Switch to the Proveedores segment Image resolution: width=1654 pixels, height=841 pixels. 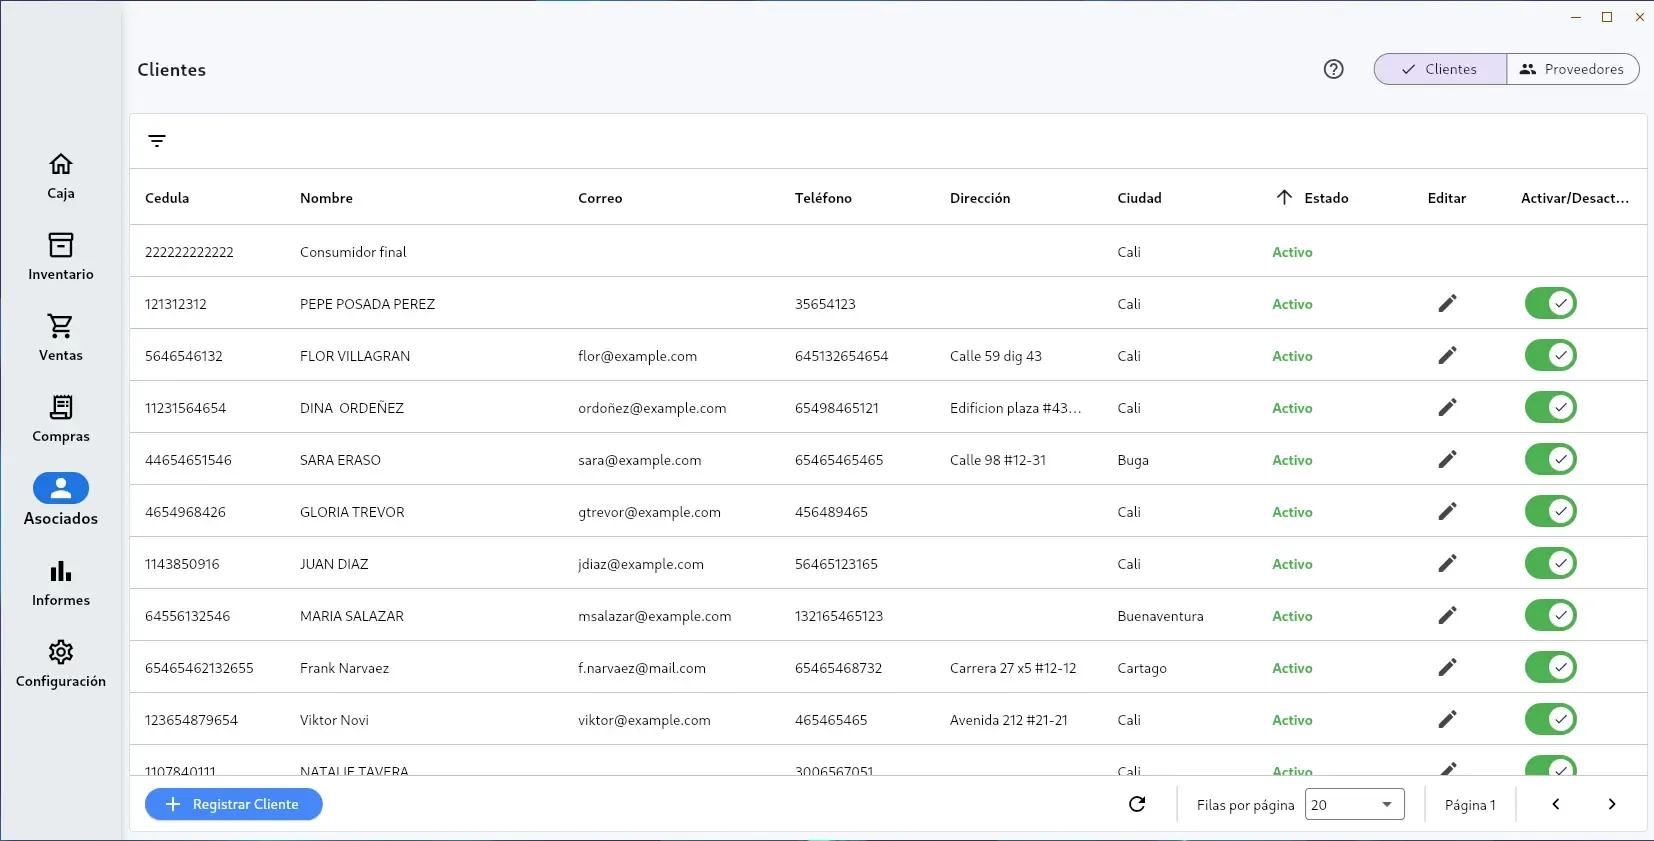[1573, 69]
